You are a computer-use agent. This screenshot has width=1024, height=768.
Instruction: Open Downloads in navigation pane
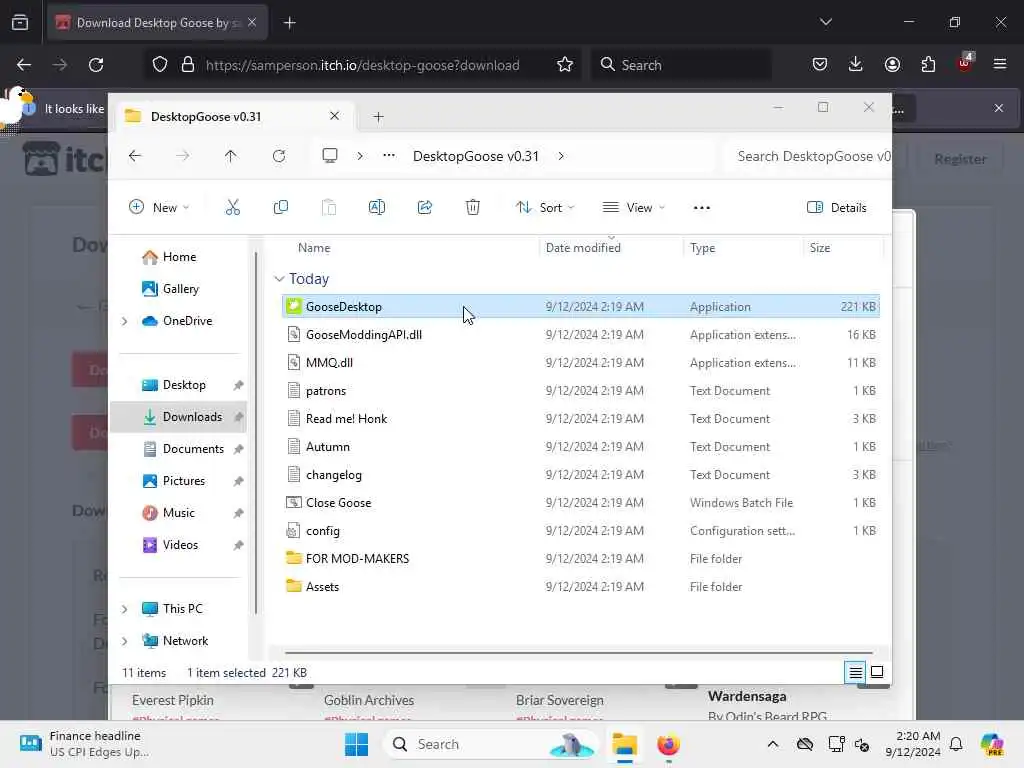pos(179,417)
